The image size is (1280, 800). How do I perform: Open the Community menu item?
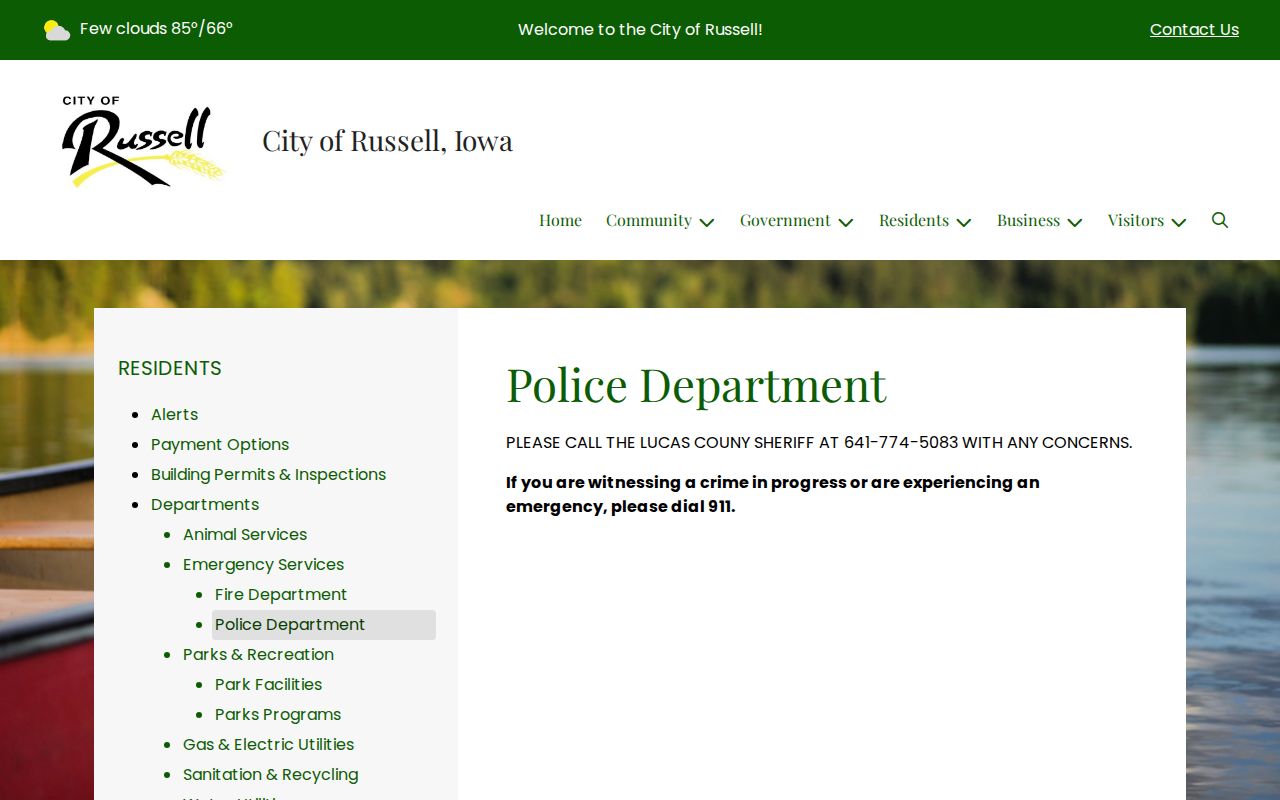click(649, 220)
